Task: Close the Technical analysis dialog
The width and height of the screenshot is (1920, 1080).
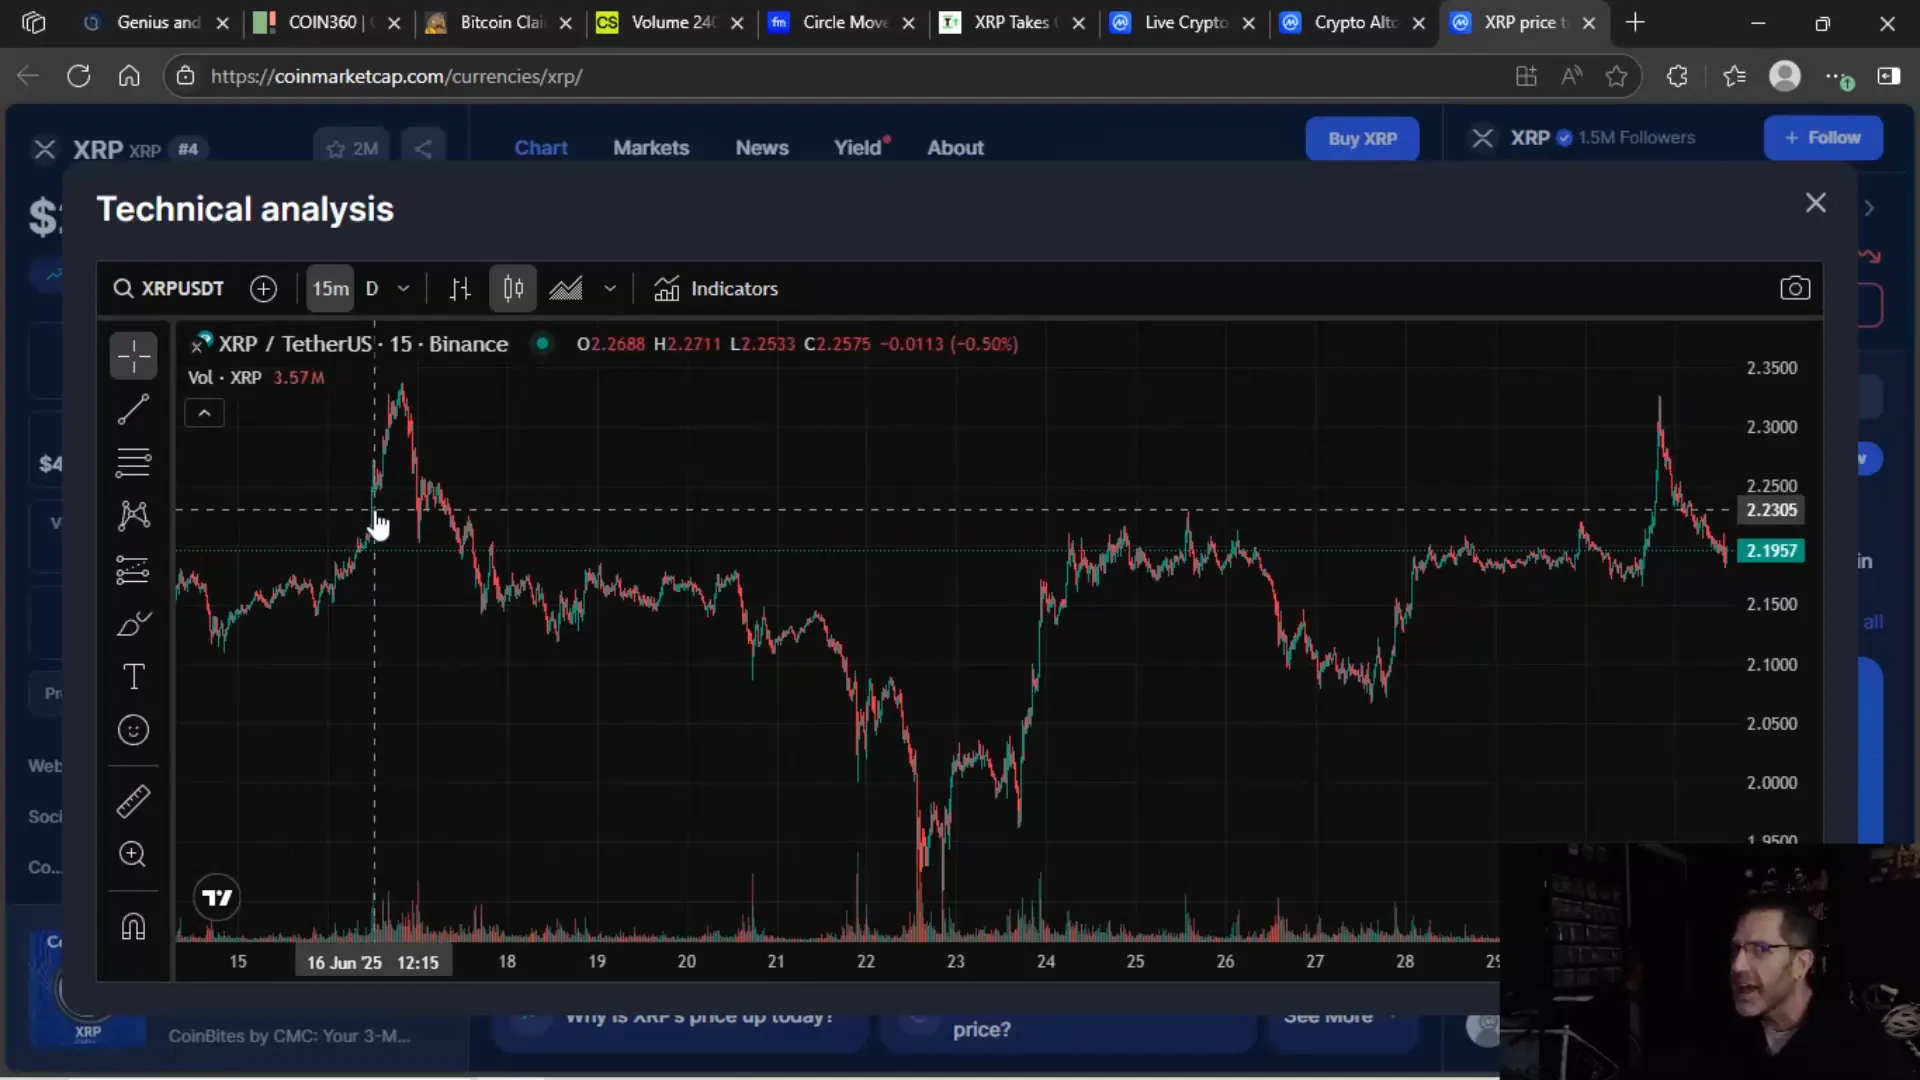Action: [x=1816, y=203]
